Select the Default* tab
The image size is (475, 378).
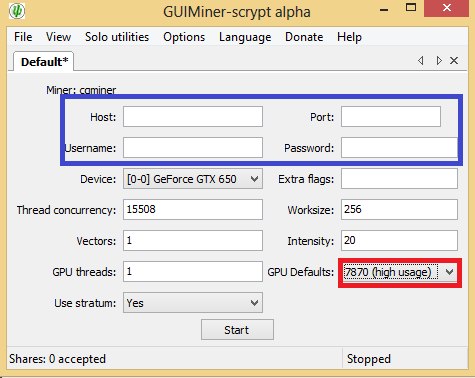click(44, 62)
